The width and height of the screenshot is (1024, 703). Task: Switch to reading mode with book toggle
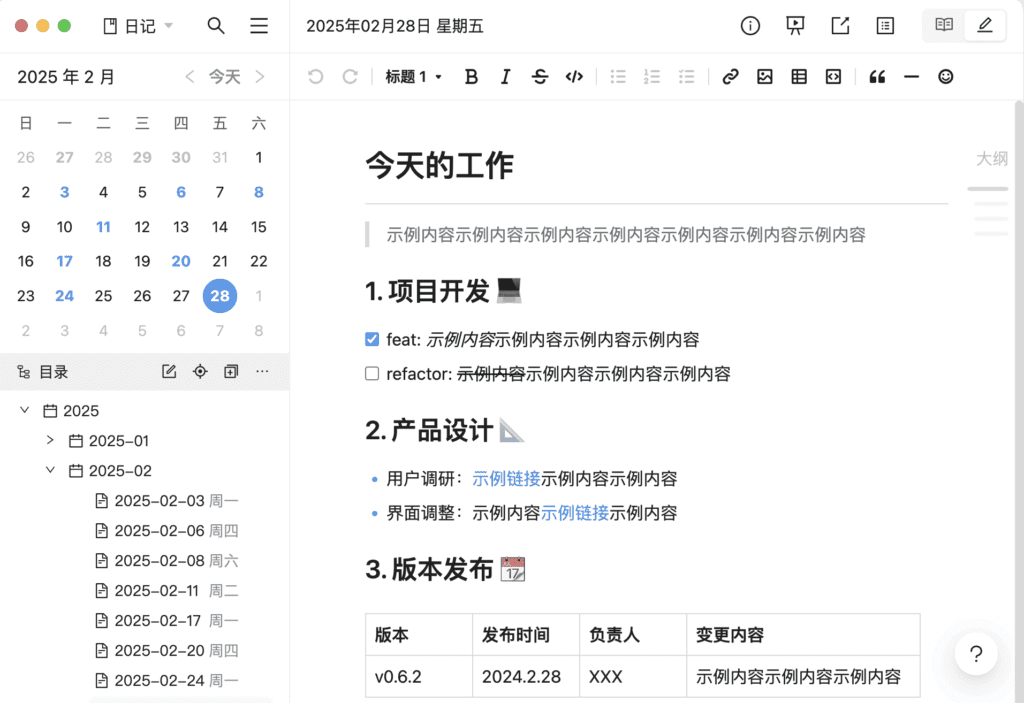point(943,26)
